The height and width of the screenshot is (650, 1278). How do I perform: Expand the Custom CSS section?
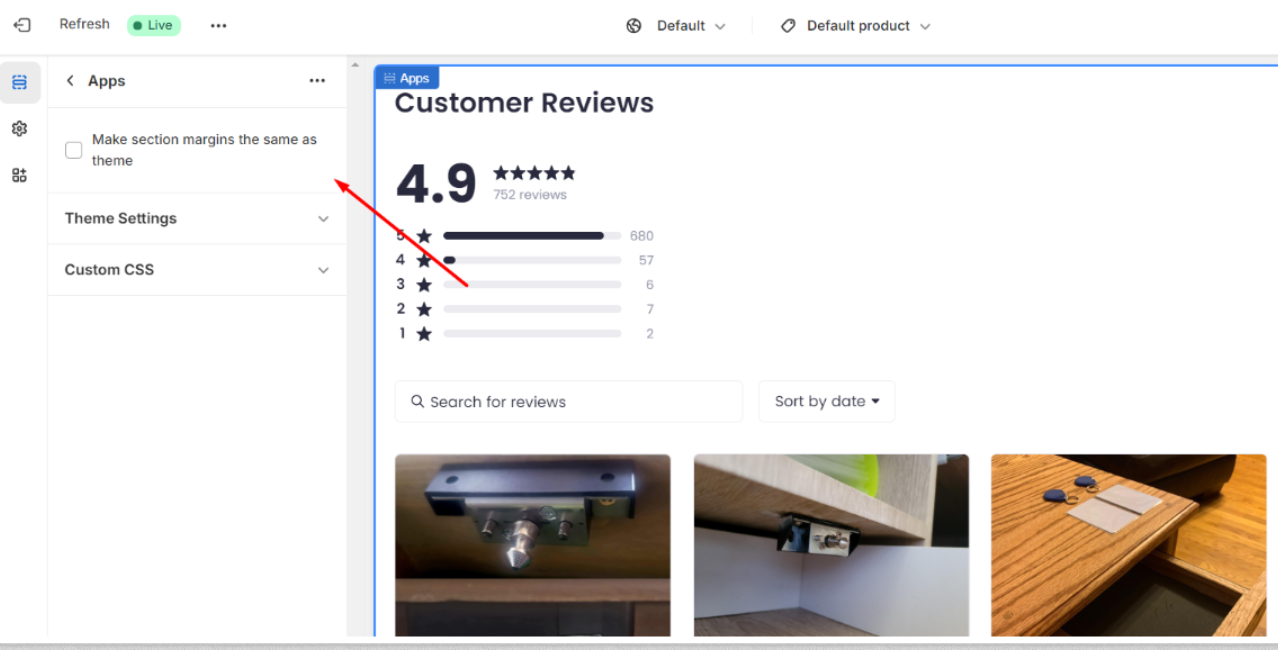click(x=197, y=270)
